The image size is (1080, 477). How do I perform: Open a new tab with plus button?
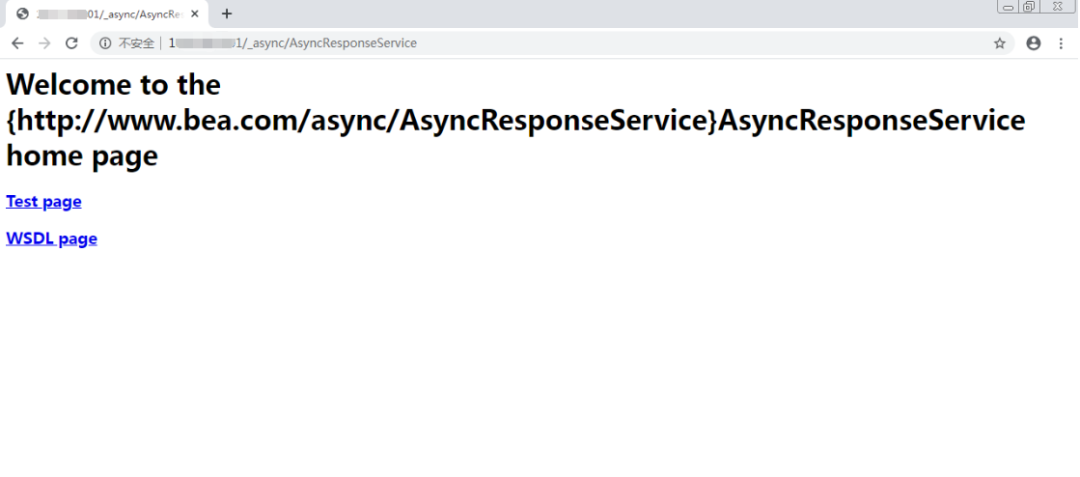point(227,14)
